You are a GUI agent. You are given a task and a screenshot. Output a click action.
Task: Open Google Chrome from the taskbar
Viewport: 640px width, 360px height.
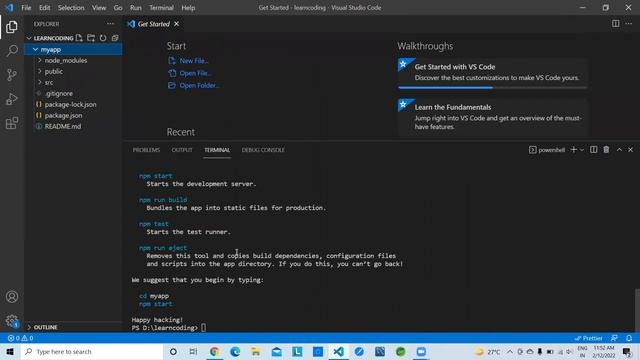tap(214, 351)
